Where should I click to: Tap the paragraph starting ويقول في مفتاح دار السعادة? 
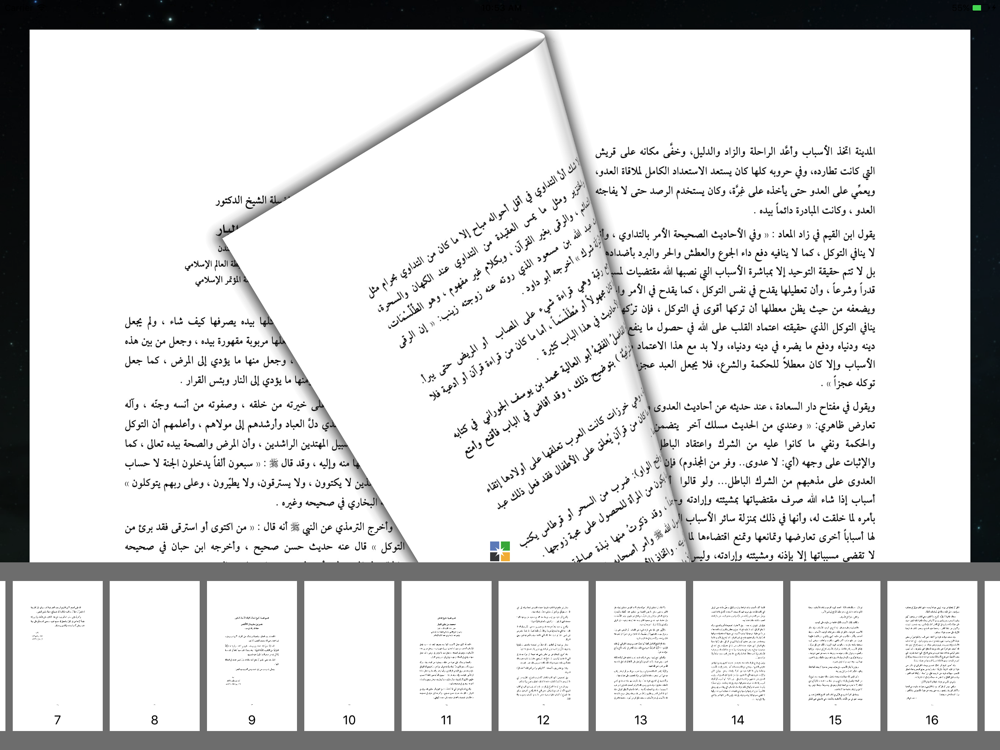click(765, 481)
